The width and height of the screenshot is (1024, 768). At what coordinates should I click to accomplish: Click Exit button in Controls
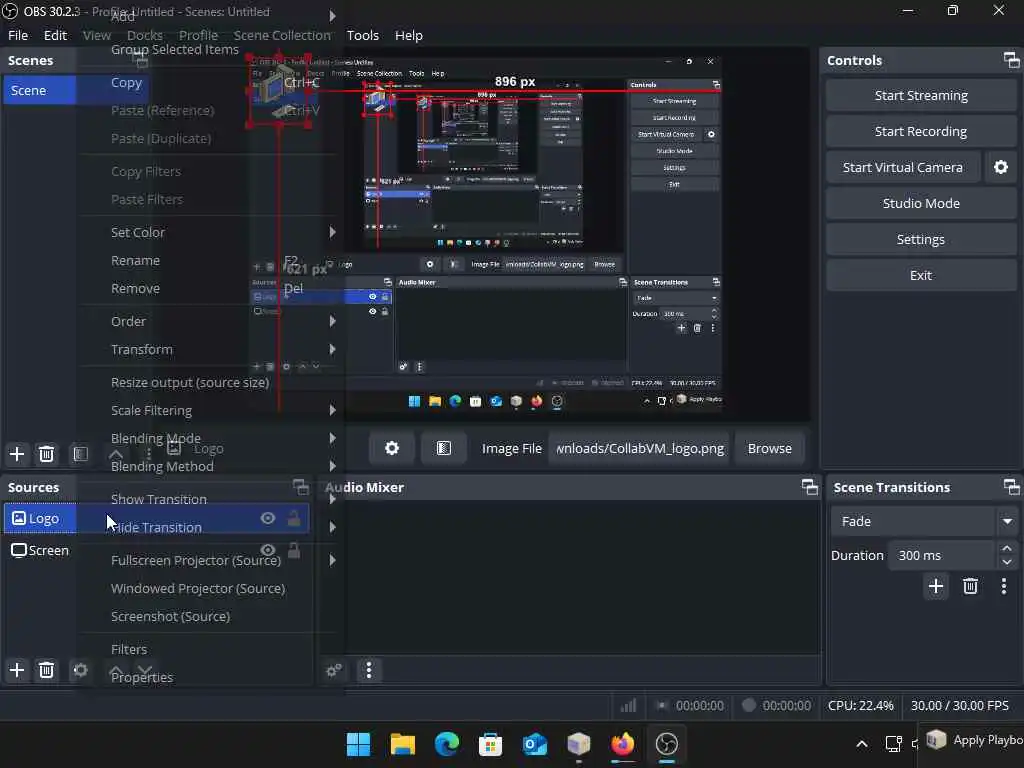tap(921, 275)
